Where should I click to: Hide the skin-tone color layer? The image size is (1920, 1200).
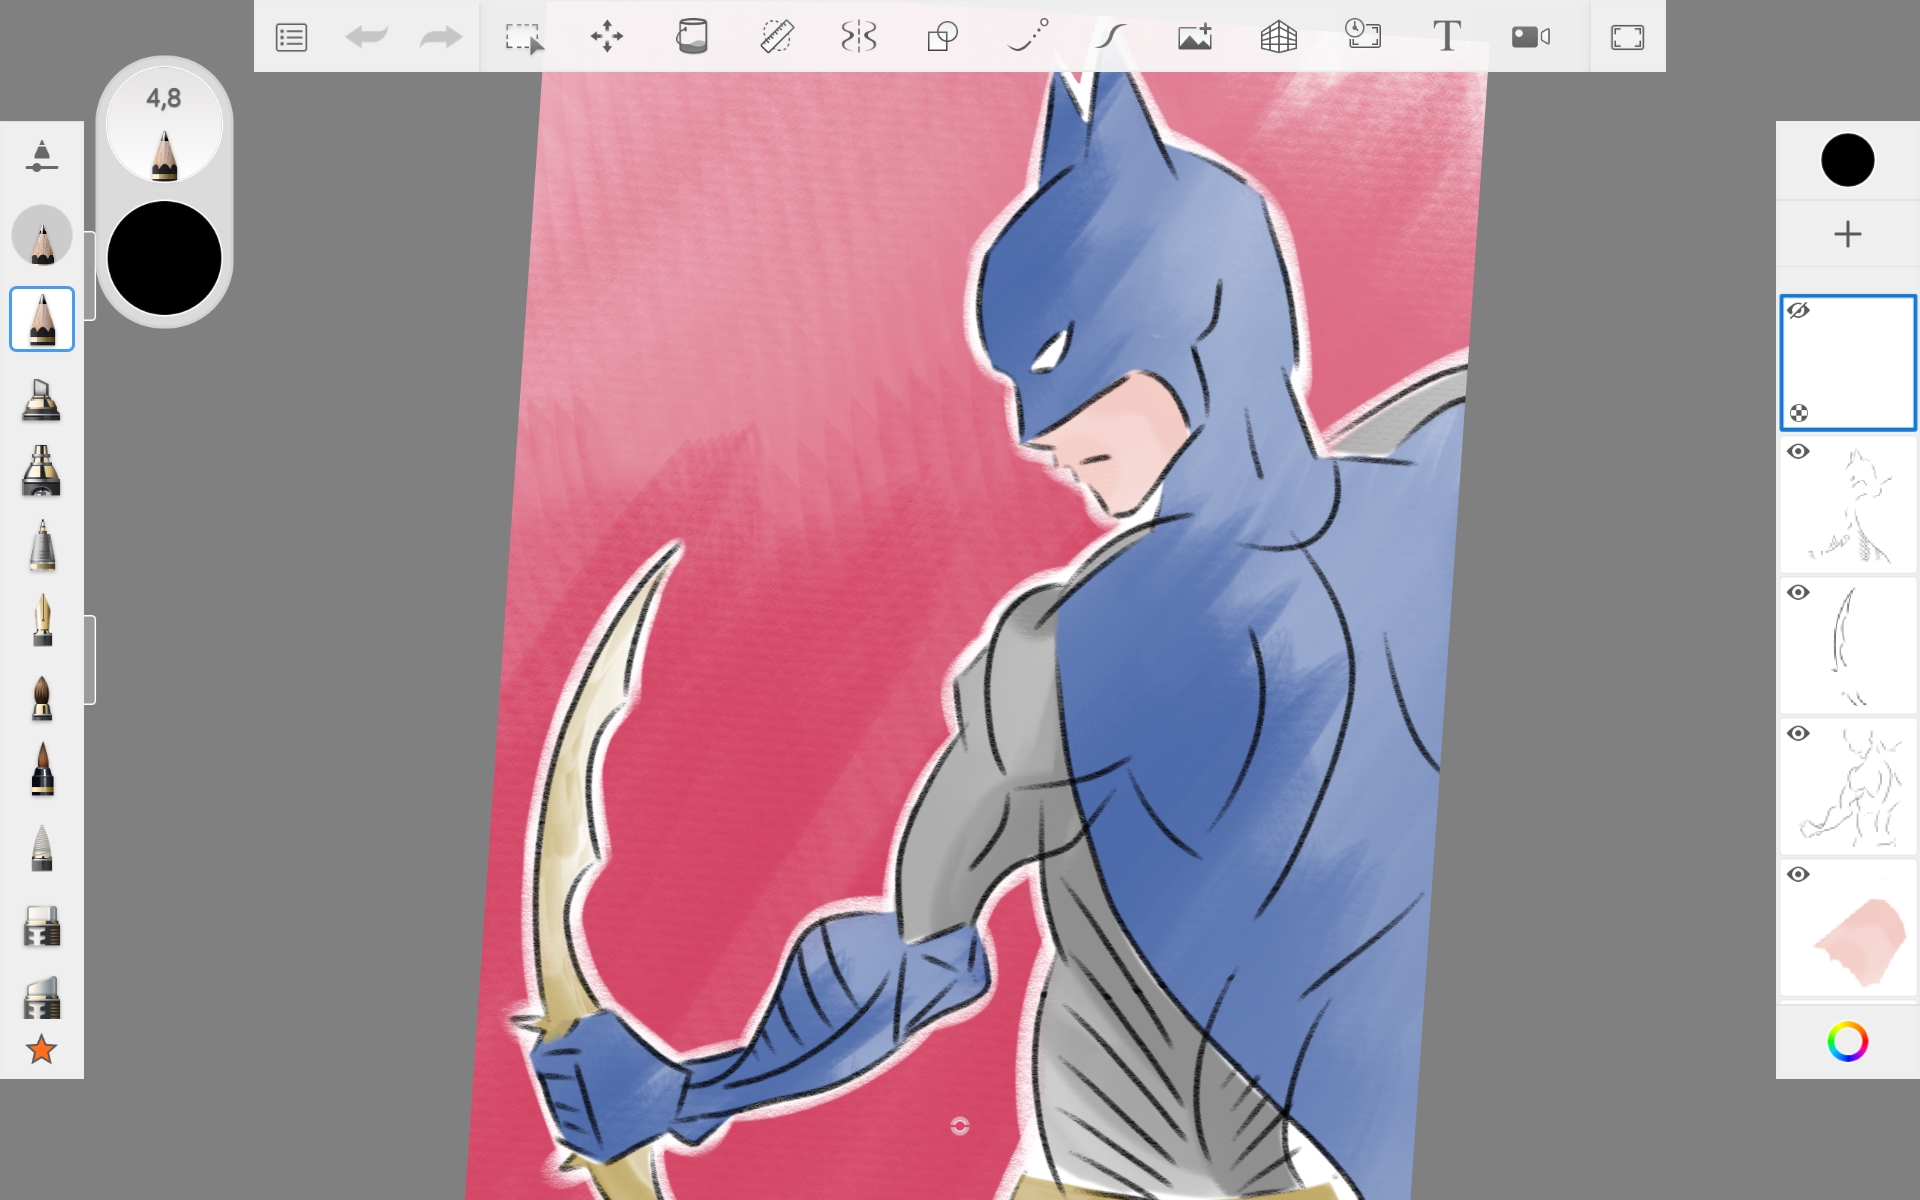pos(1798,875)
